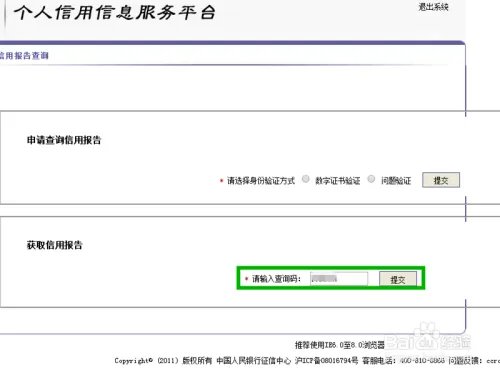Click the 申请查询信用报告 heading text
This screenshot has height=375, width=500.
point(64,140)
